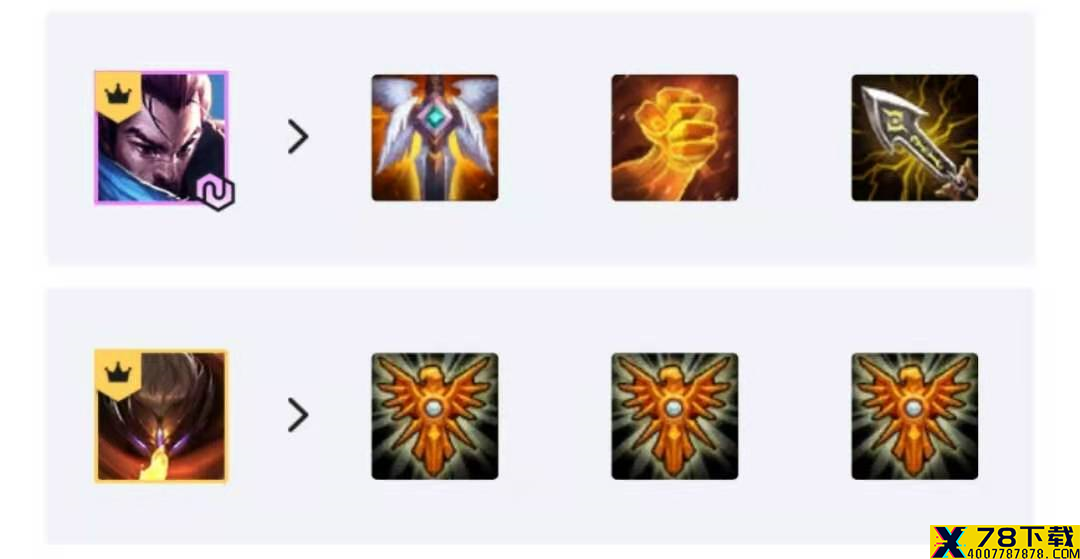
Task: Open the 78下载 watermark text
Action: [1027, 536]
